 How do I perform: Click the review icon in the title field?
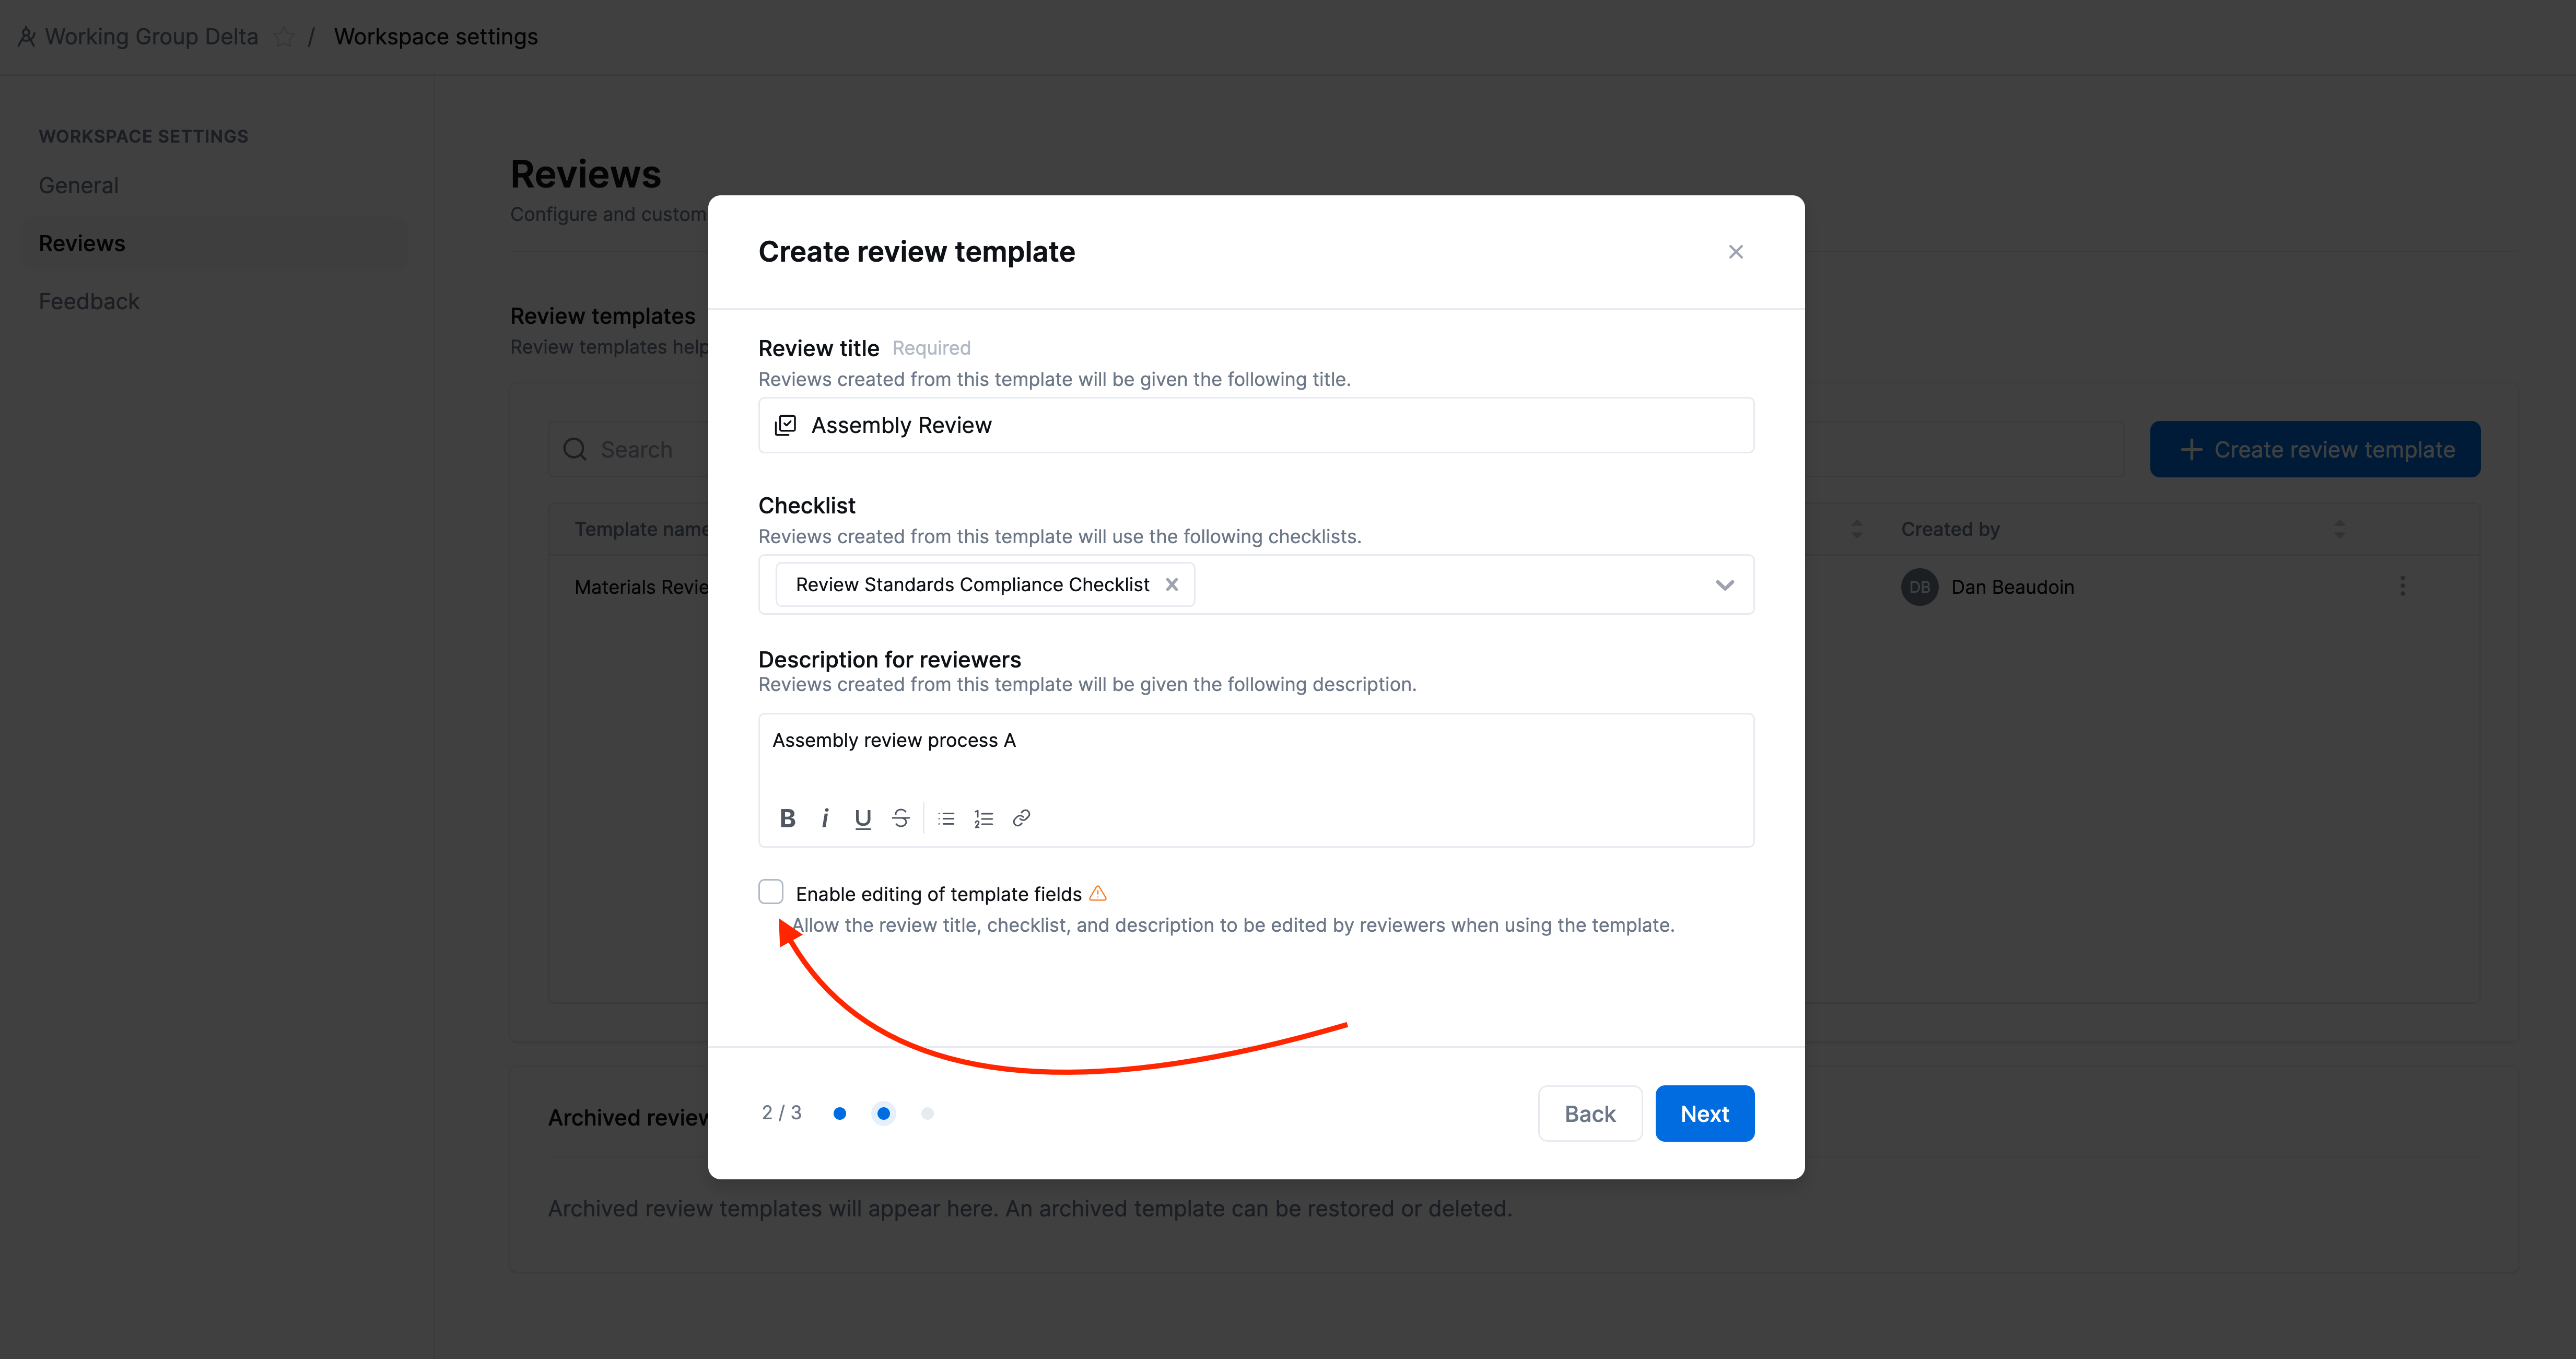click(786, 425)
